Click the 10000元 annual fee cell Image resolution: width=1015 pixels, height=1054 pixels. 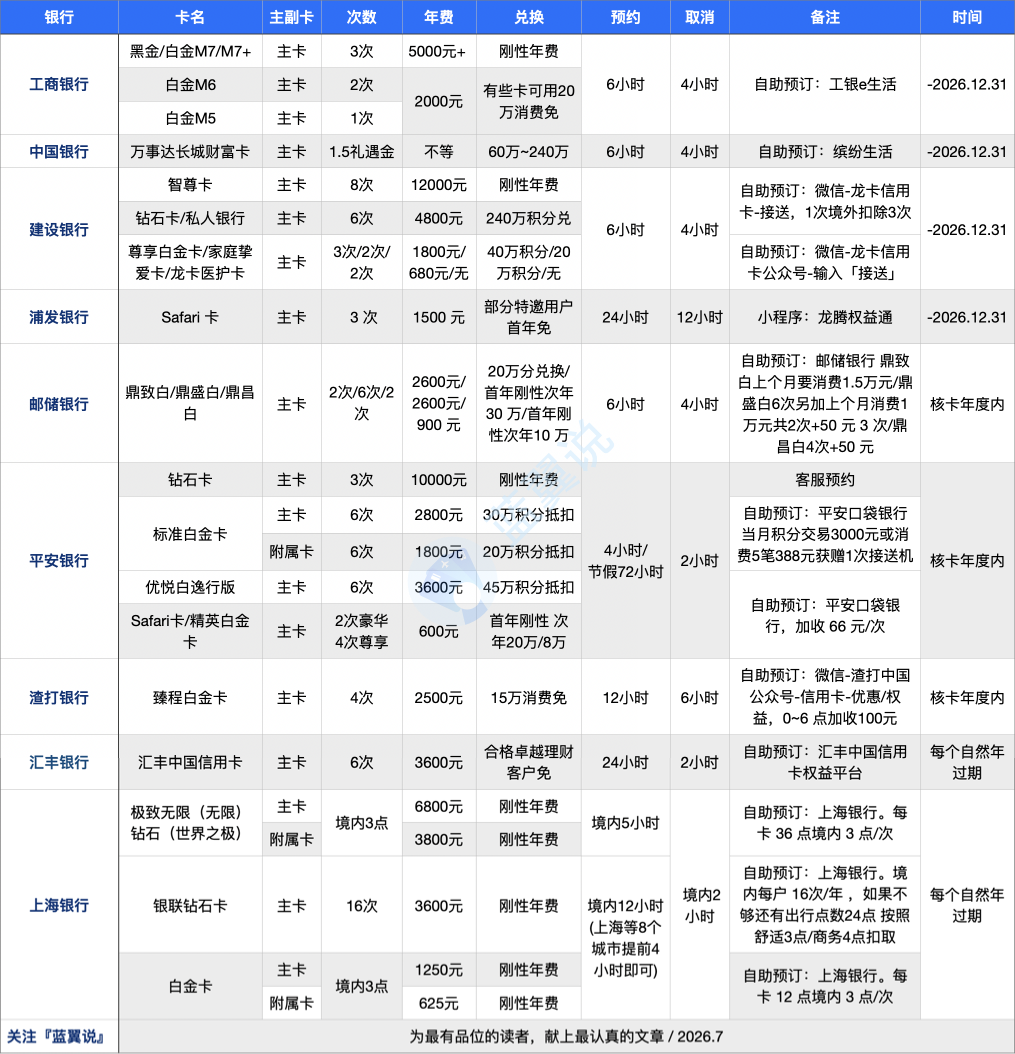point(439,480)
